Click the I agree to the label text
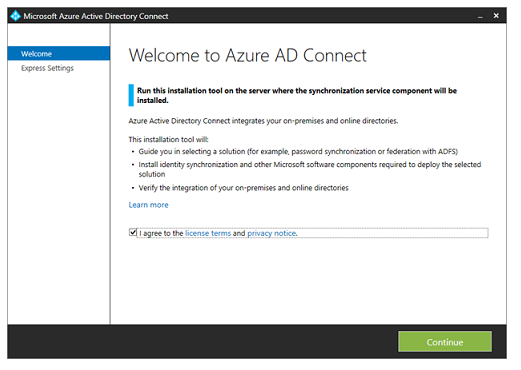 (x=161, y=233)
